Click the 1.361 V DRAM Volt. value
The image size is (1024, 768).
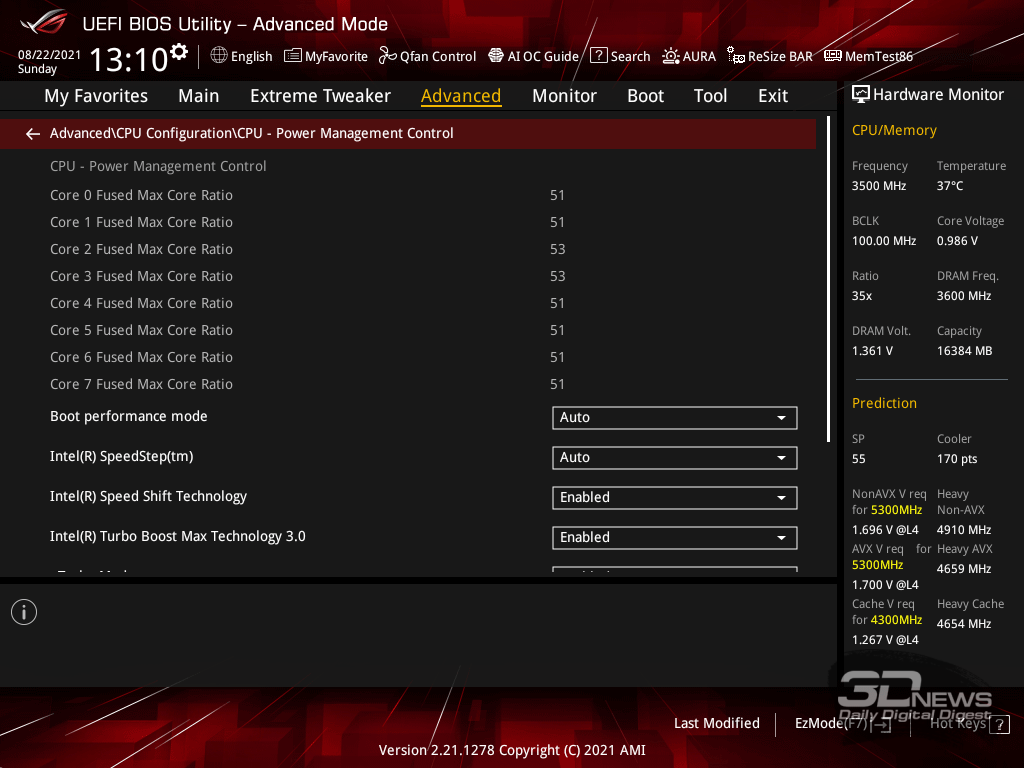(872, 351)
